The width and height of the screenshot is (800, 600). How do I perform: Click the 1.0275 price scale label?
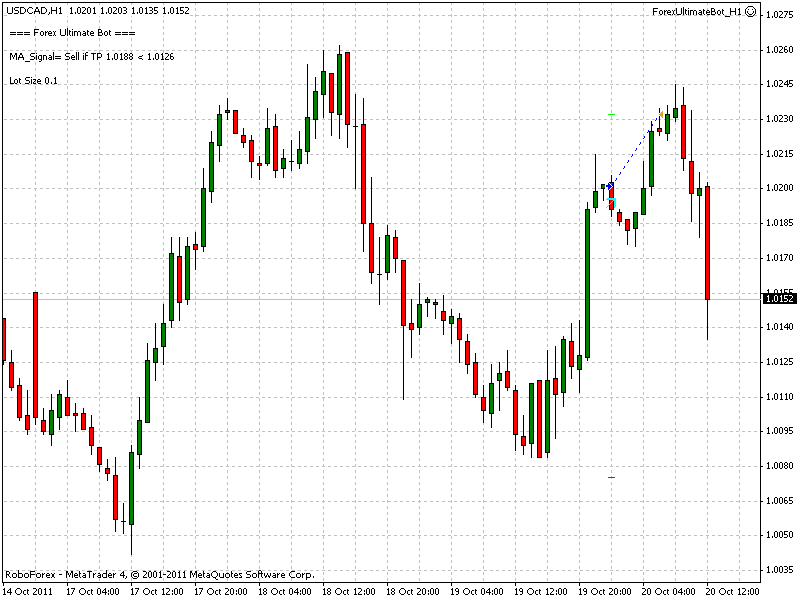(x=780, y=15)
